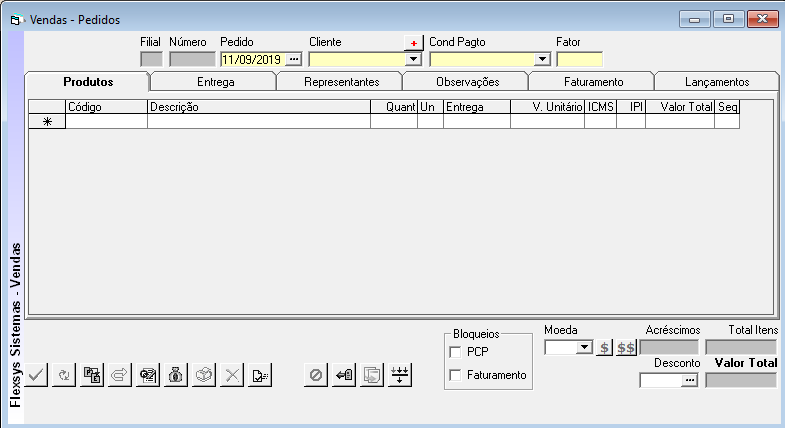Click the red plus add-client button

click(x=414, y=43)
